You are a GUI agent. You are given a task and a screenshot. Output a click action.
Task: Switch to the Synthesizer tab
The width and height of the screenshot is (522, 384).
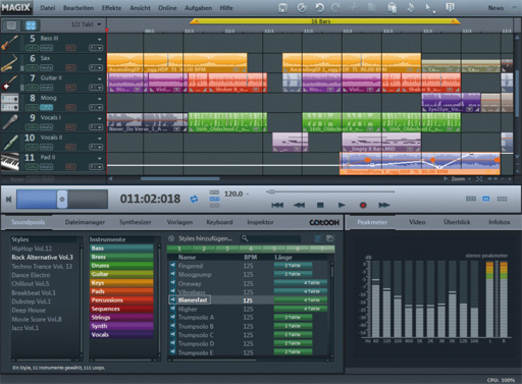click(x=135, y=222)
